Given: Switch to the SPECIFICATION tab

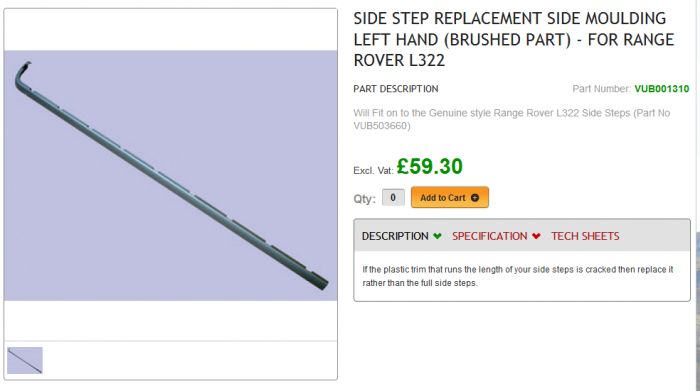Looking at the screenshot, I should (x=490, y=236).
